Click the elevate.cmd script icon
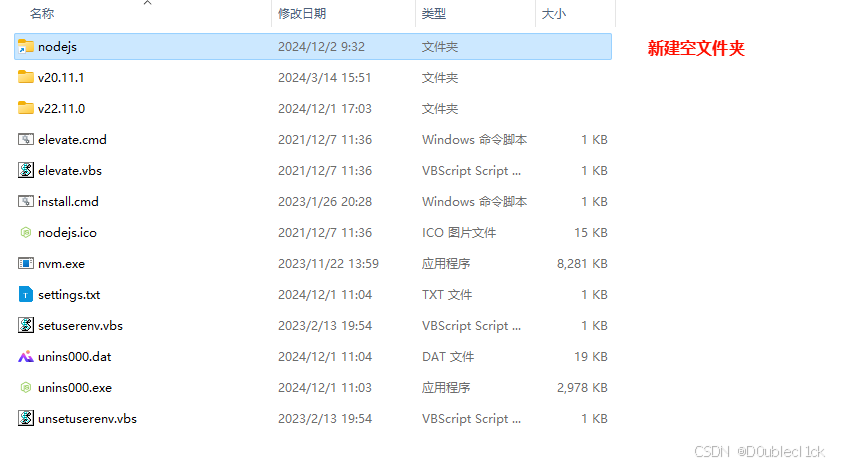 [x=25, y=139]
